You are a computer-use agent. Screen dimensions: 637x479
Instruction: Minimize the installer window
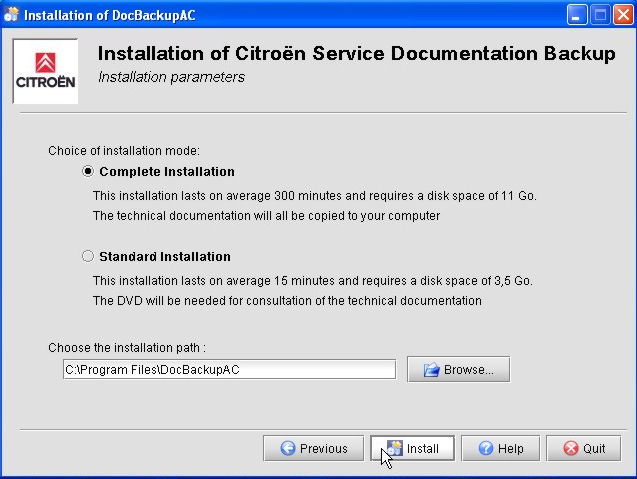click(x=578, y=15)
